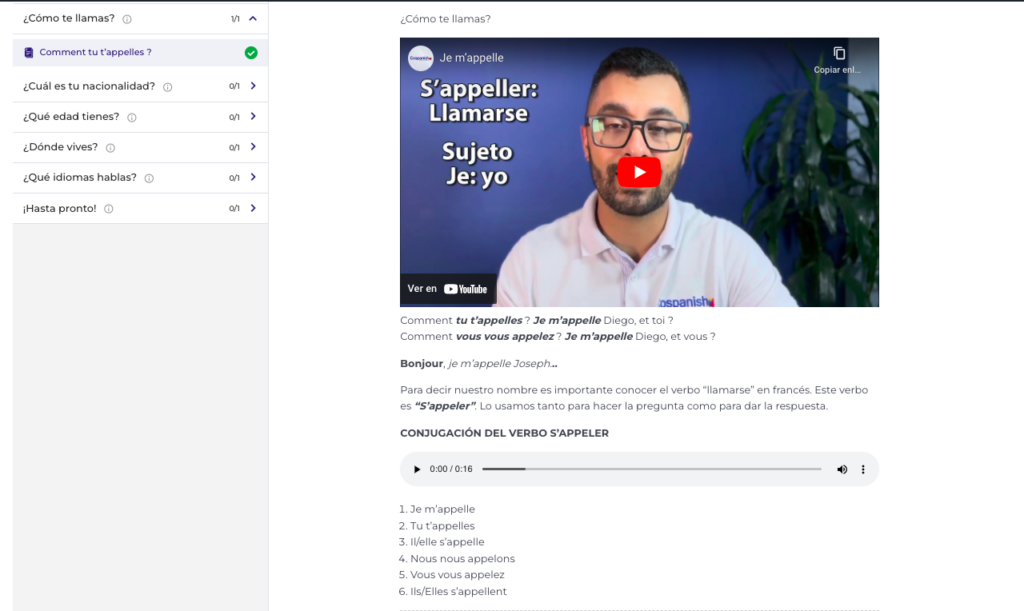Expand ¿Qué idiomas hablas? chevron
Viewport: 1024px width, 611px height.
point(253,177)
